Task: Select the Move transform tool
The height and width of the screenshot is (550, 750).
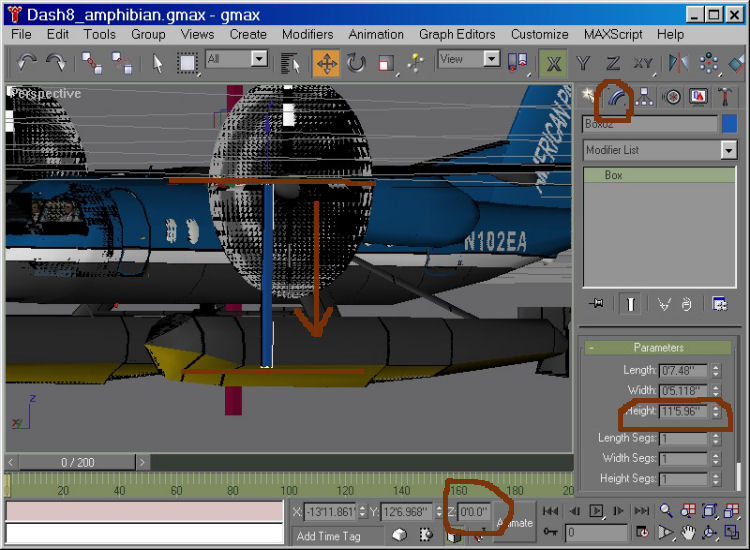Action: (x=326, y=63)
